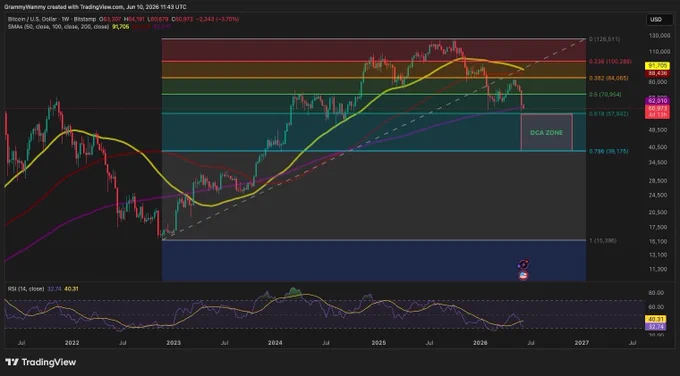Click the 13,100 price axis label
680x376 pixels.
[659, 255]
